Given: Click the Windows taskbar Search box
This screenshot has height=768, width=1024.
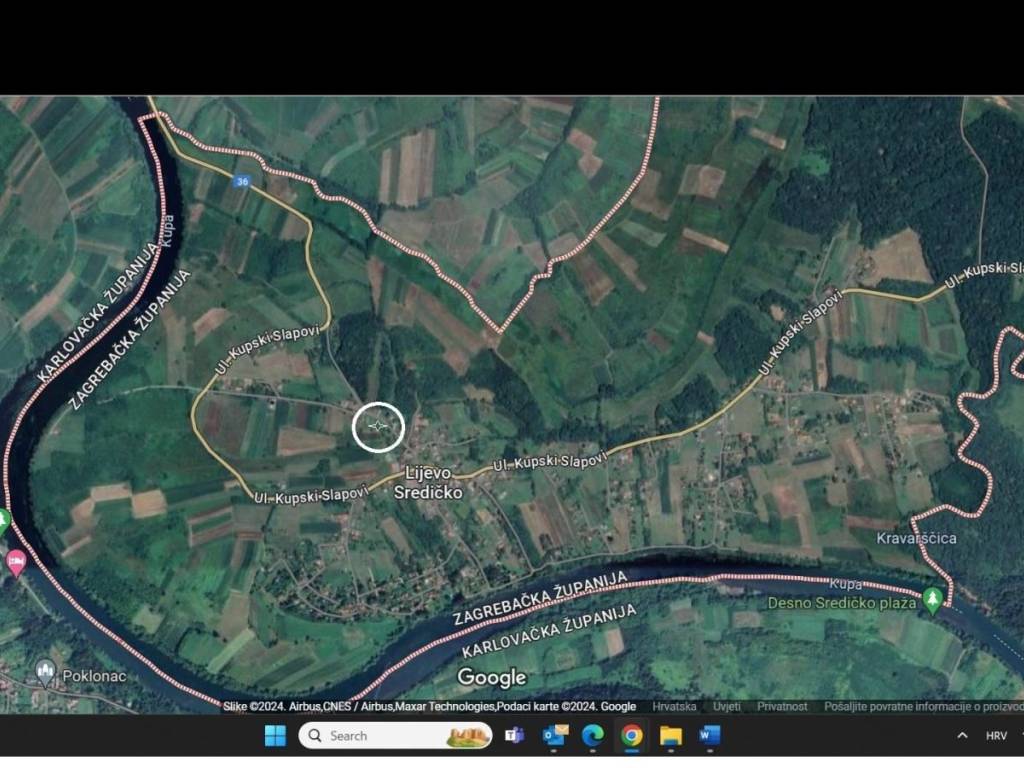Looking at the screenshot, I should pos(395,736).
